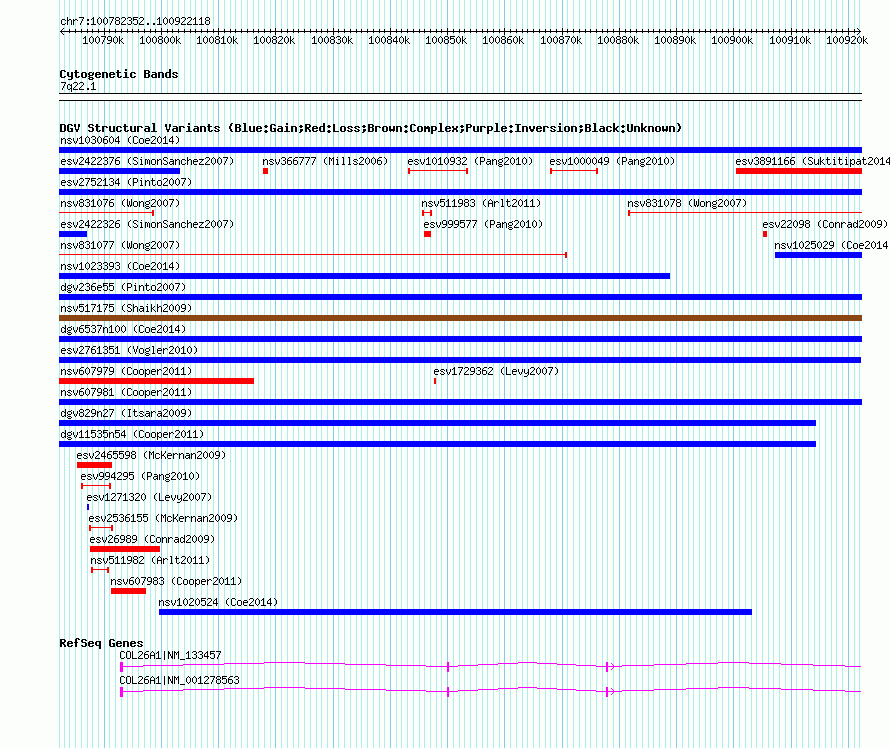Select the nsv607979 (Cooper2011) red loss bar
The height and width of the screenshot is (748, 890).
pos(156,381)
